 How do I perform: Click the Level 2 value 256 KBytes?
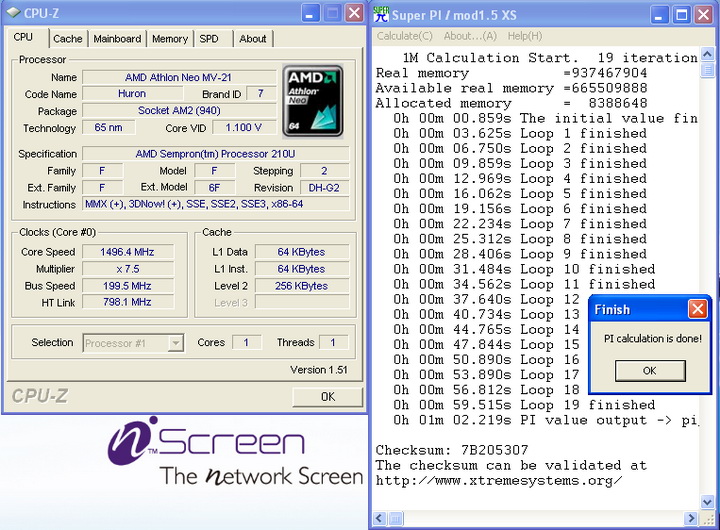tap(302, 286)
